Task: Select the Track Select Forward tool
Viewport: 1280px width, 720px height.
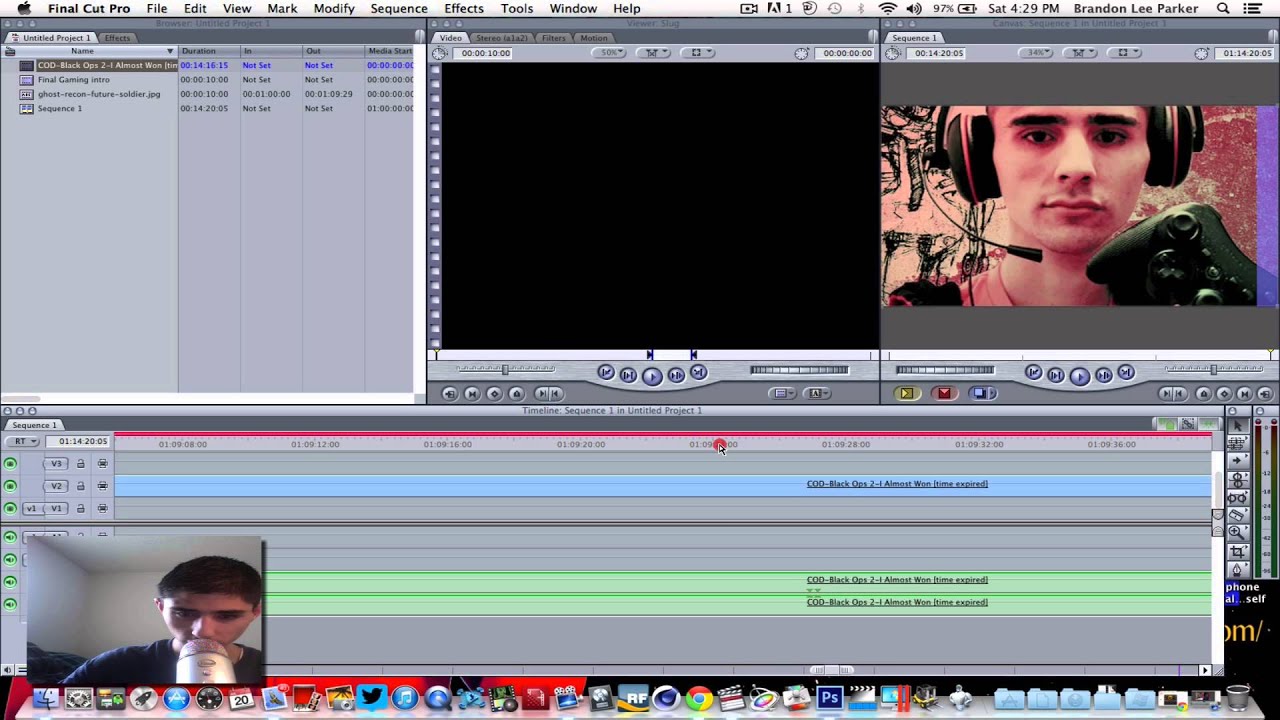Action: [1237, 462]
